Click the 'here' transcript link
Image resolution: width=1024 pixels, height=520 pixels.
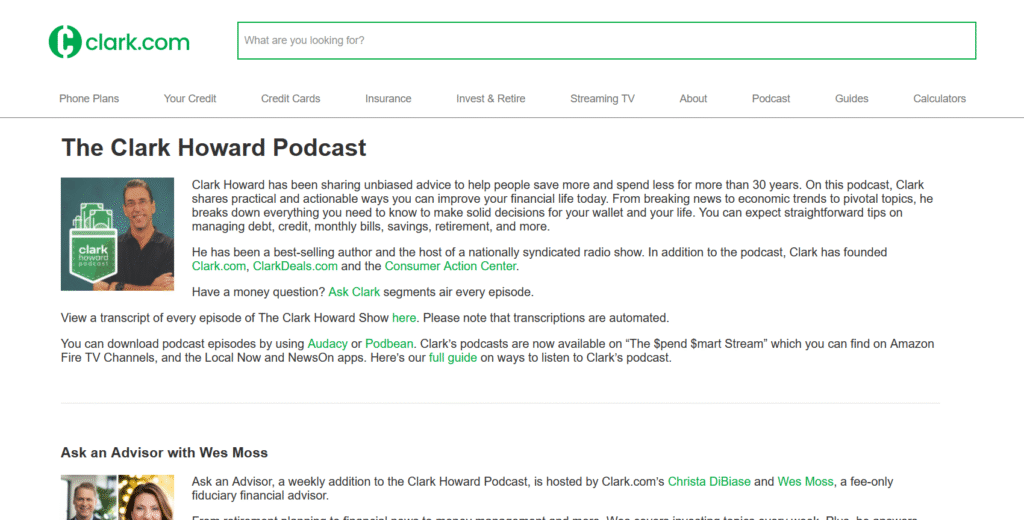tap(404, 318)
